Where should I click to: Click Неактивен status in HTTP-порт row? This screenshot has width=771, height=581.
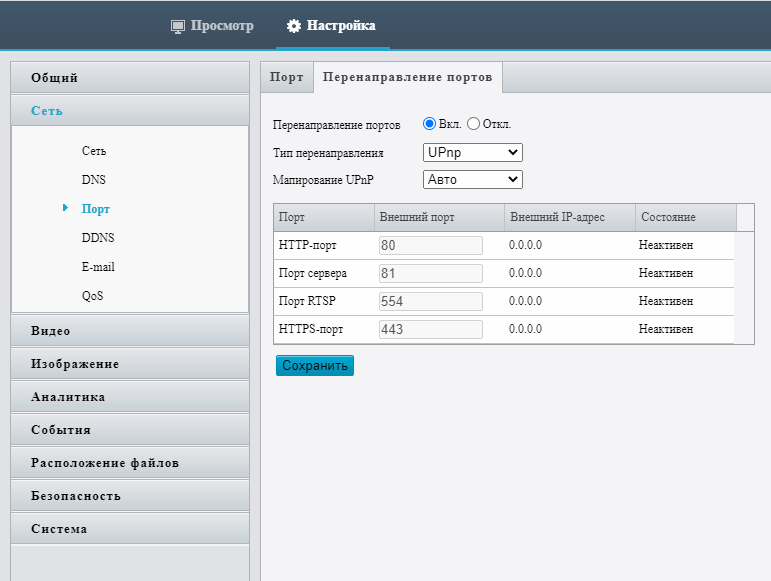tap(666, 245)
